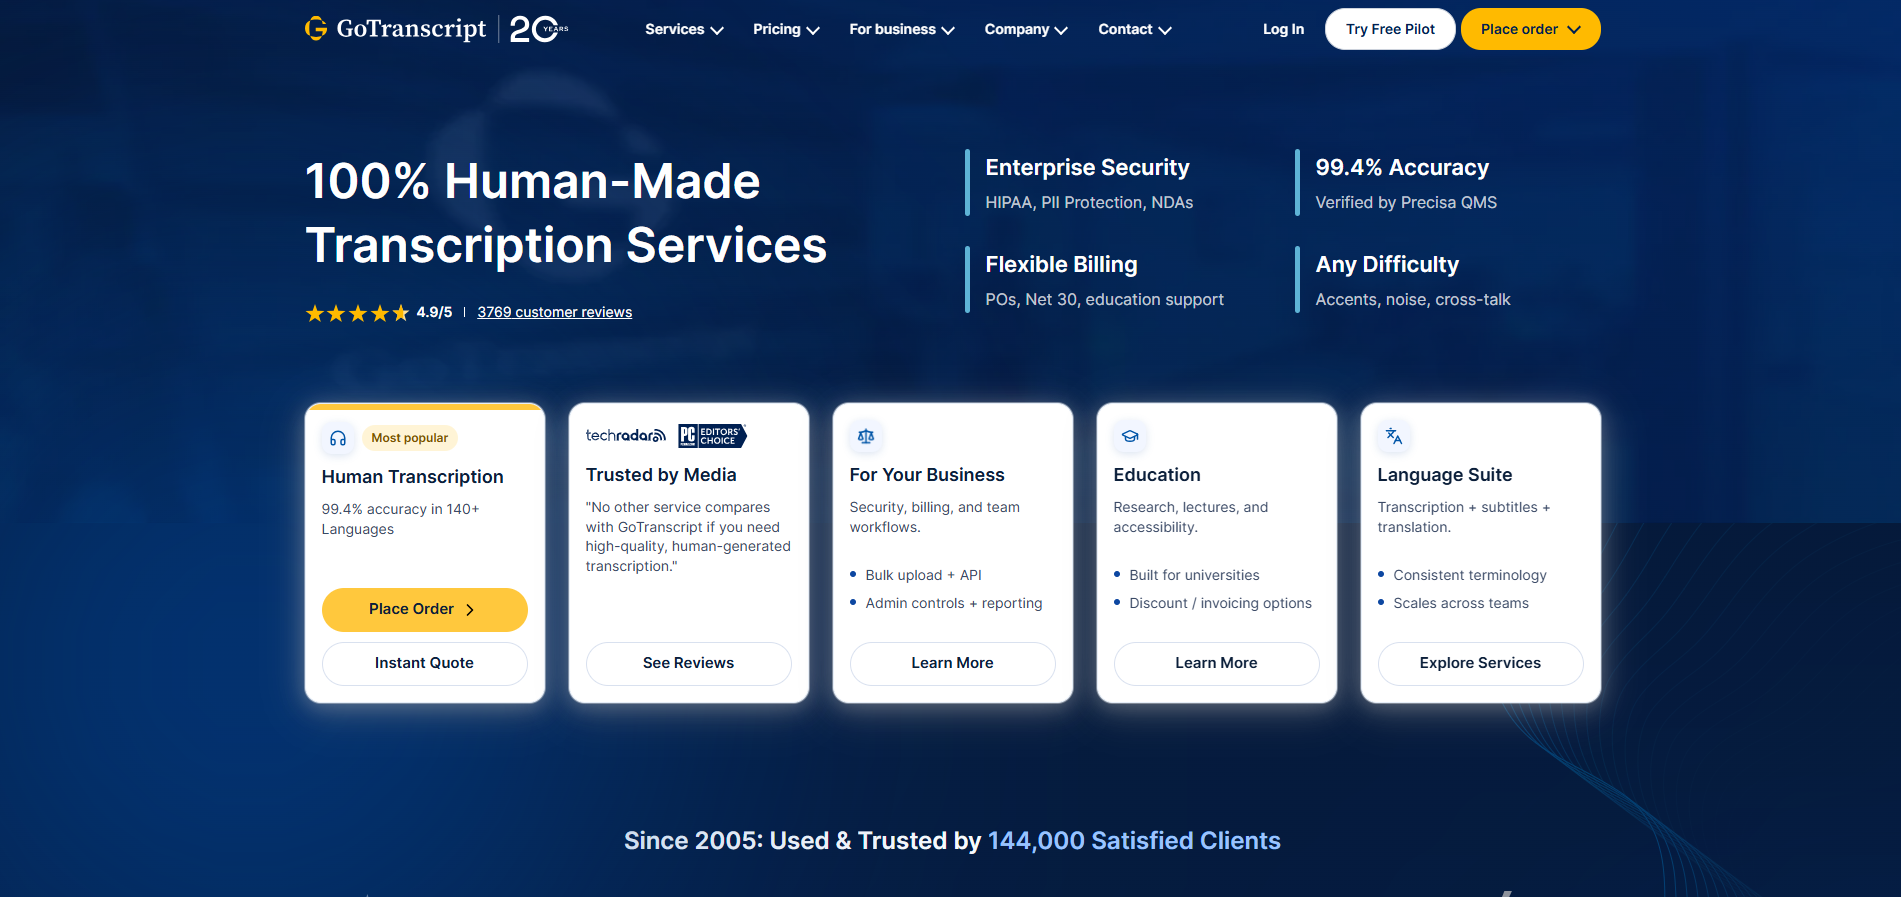Image resolution: width=1901 pixels, height=897 pixels.
Task: Open the Pricing dropdown menu
Action: coord(786,30)
